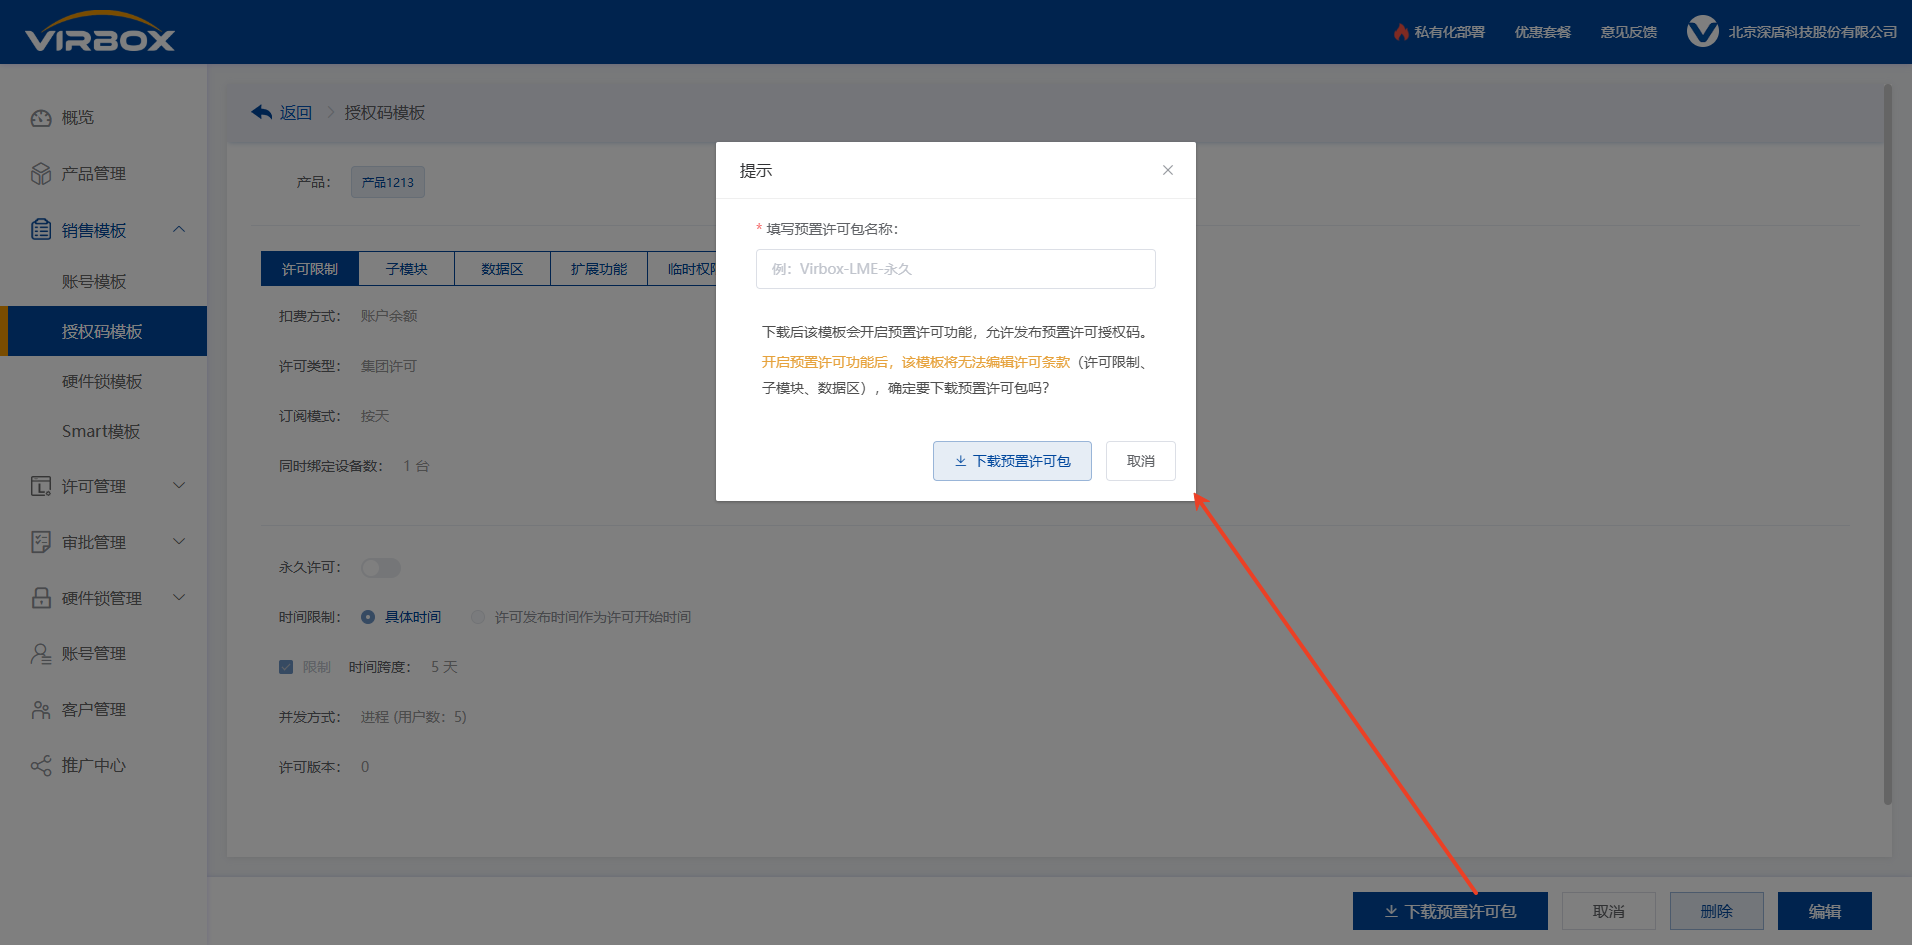The image size is (1912, 945).
Task: Switch to the 数据区 tab
Action: click(x=502, y=269)
